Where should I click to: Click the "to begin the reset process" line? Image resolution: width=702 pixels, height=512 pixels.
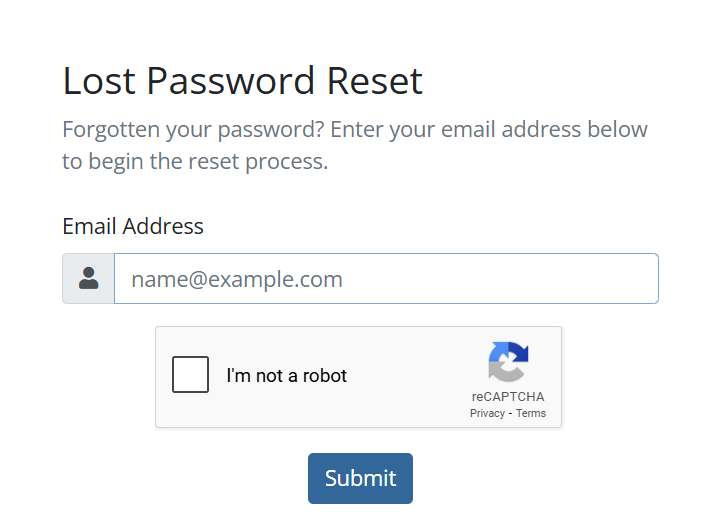pyautogui.click(x=195, y=161)
